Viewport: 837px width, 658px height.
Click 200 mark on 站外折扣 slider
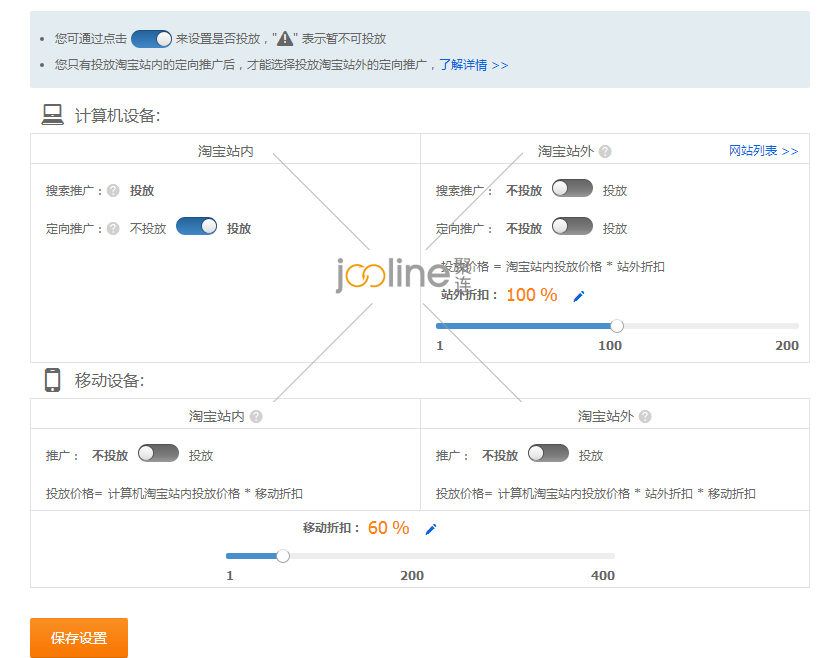[x=787, y=346]
